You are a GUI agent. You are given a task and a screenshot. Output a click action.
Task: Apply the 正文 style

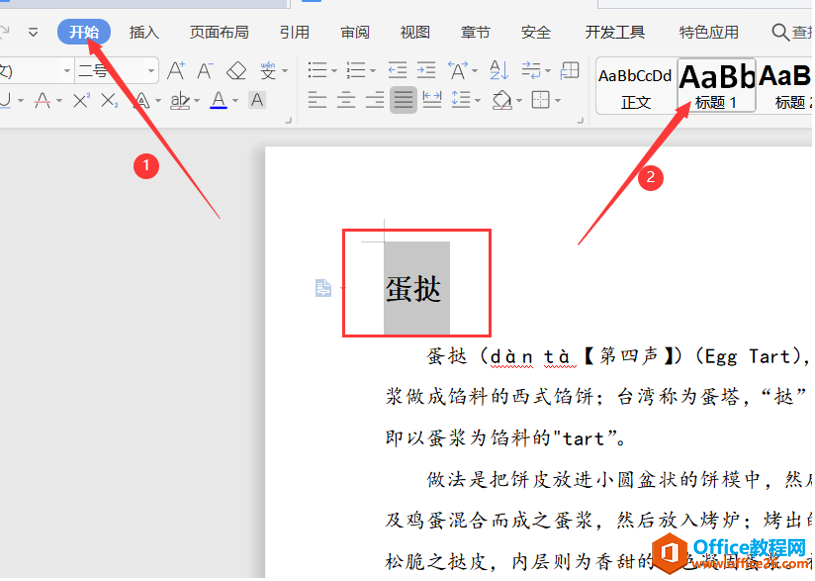pos(636,86)
